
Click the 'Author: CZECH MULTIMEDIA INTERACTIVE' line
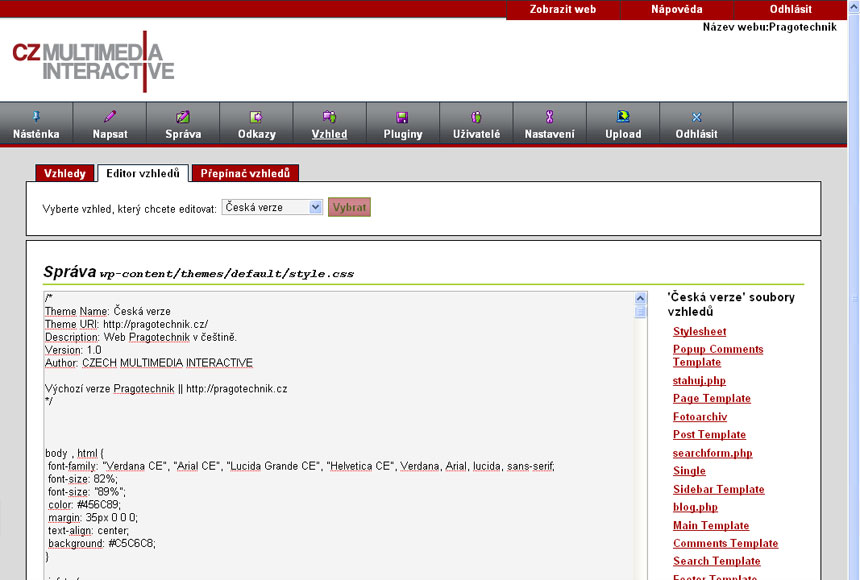tap(149, 363)
